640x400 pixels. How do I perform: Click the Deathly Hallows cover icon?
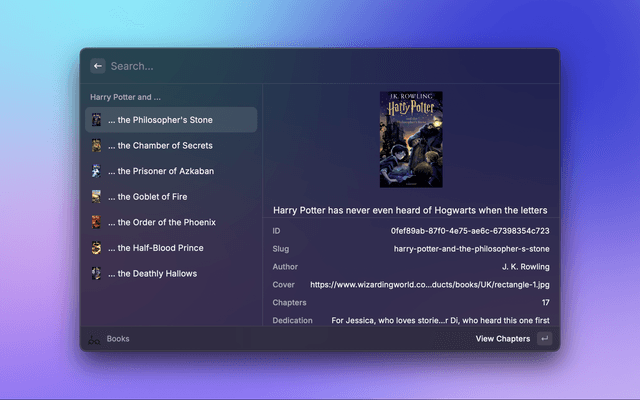click(x=96, y=273)
